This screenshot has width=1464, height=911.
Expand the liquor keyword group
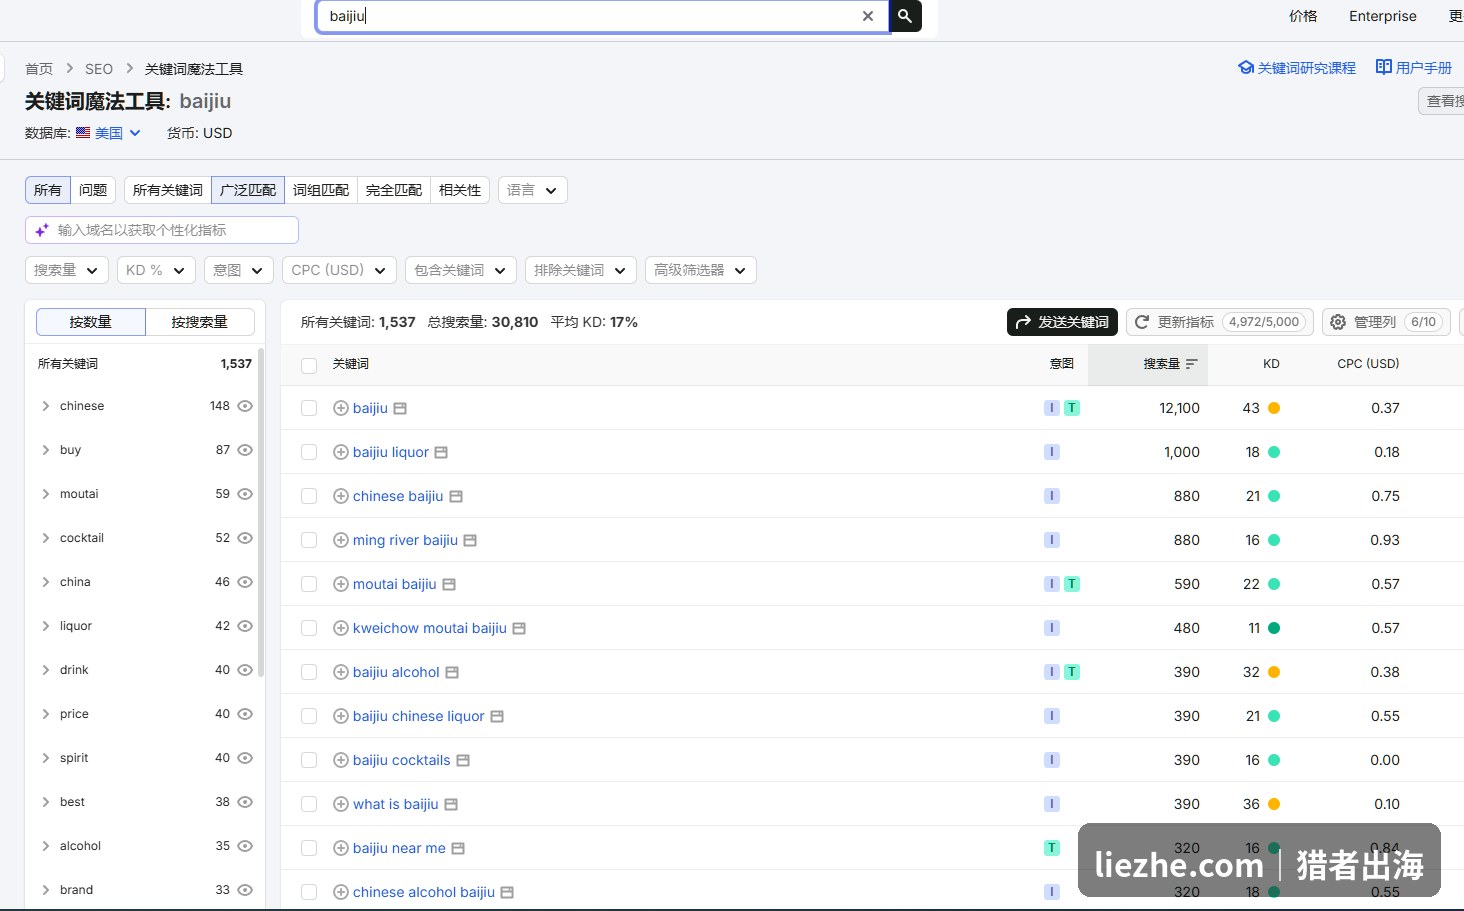(46, 626)
